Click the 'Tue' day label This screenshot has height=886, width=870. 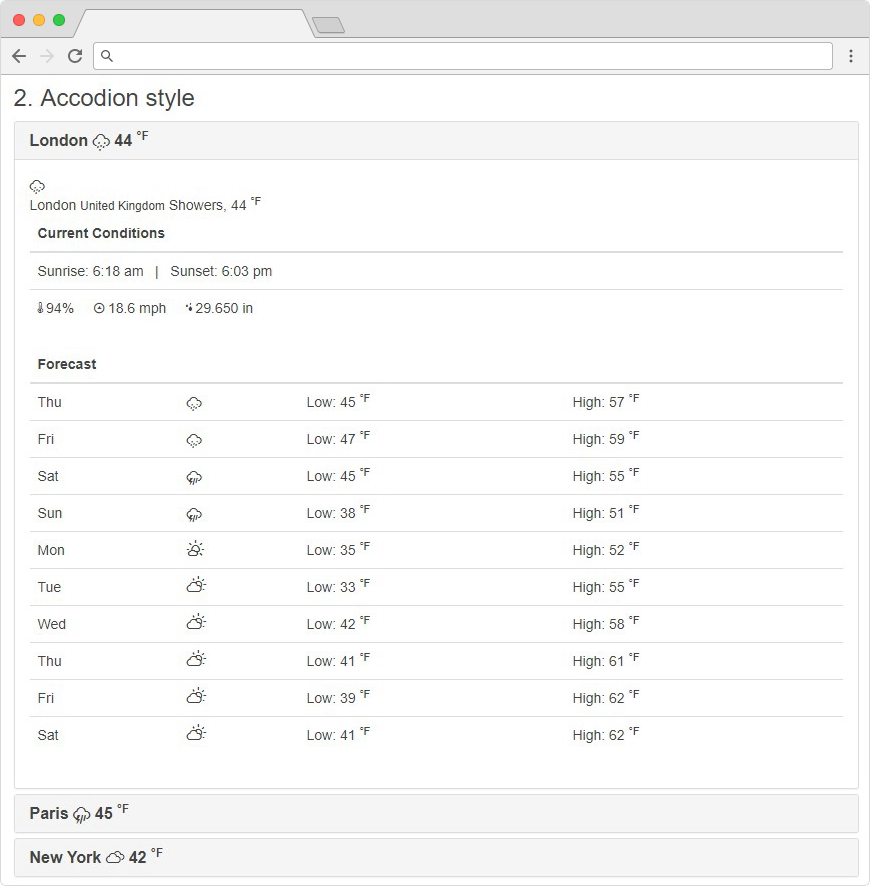point(49,587)
